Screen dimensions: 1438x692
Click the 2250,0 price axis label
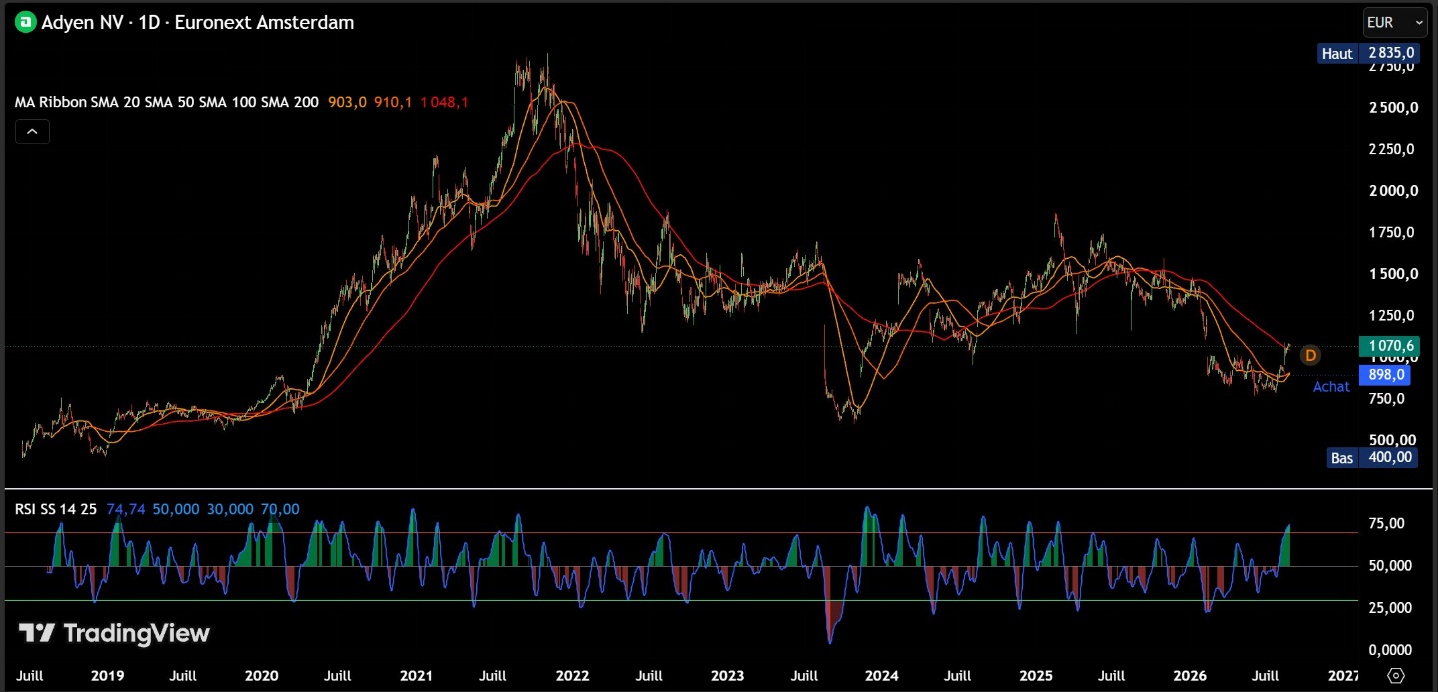point(1391,149)
